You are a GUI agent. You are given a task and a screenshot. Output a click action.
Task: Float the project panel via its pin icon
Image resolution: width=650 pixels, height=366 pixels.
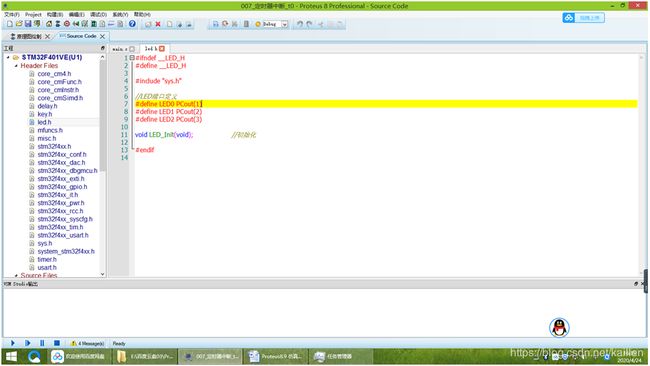point(102,48)
